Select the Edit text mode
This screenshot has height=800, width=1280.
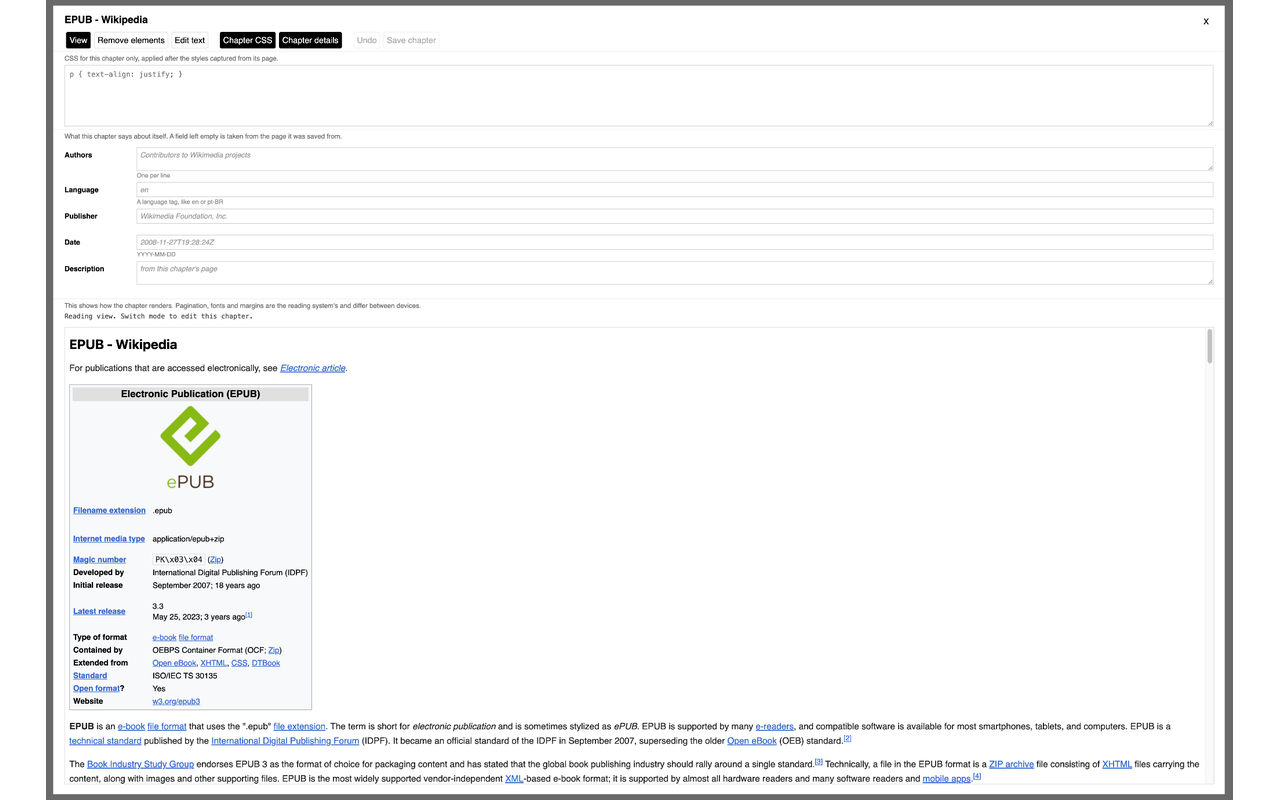[x=190, y=40]
